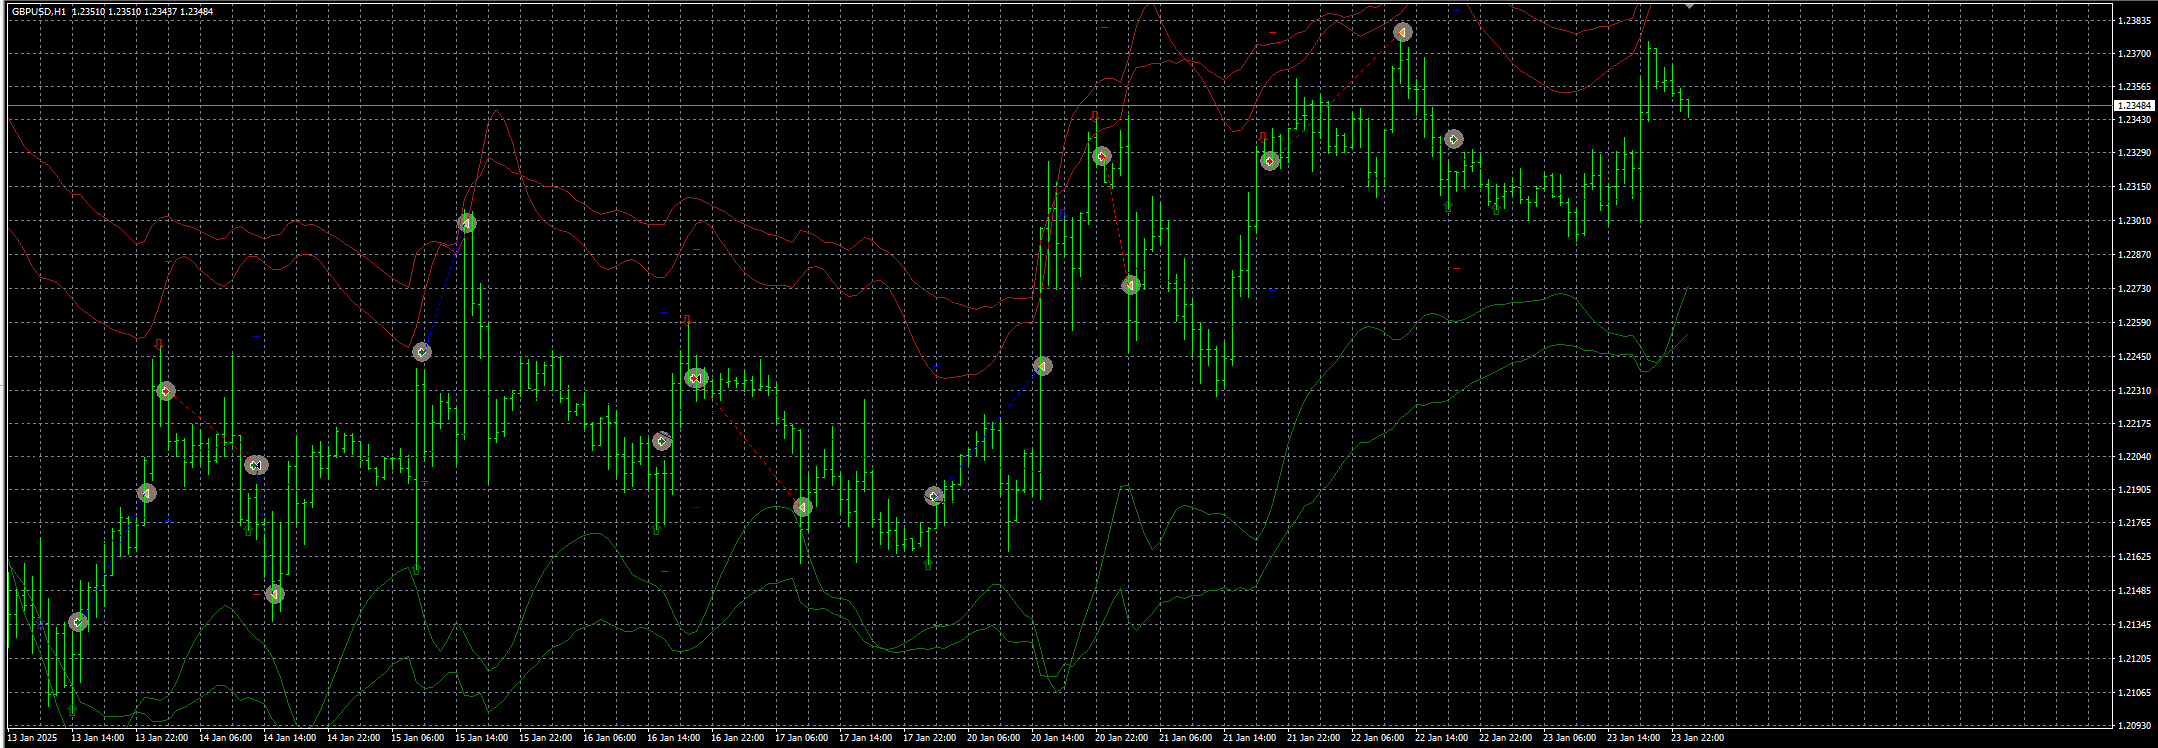Click the buy marker at 15 Jan 06:00
This screenshot has height=748, width=2158.
(422, 352)
